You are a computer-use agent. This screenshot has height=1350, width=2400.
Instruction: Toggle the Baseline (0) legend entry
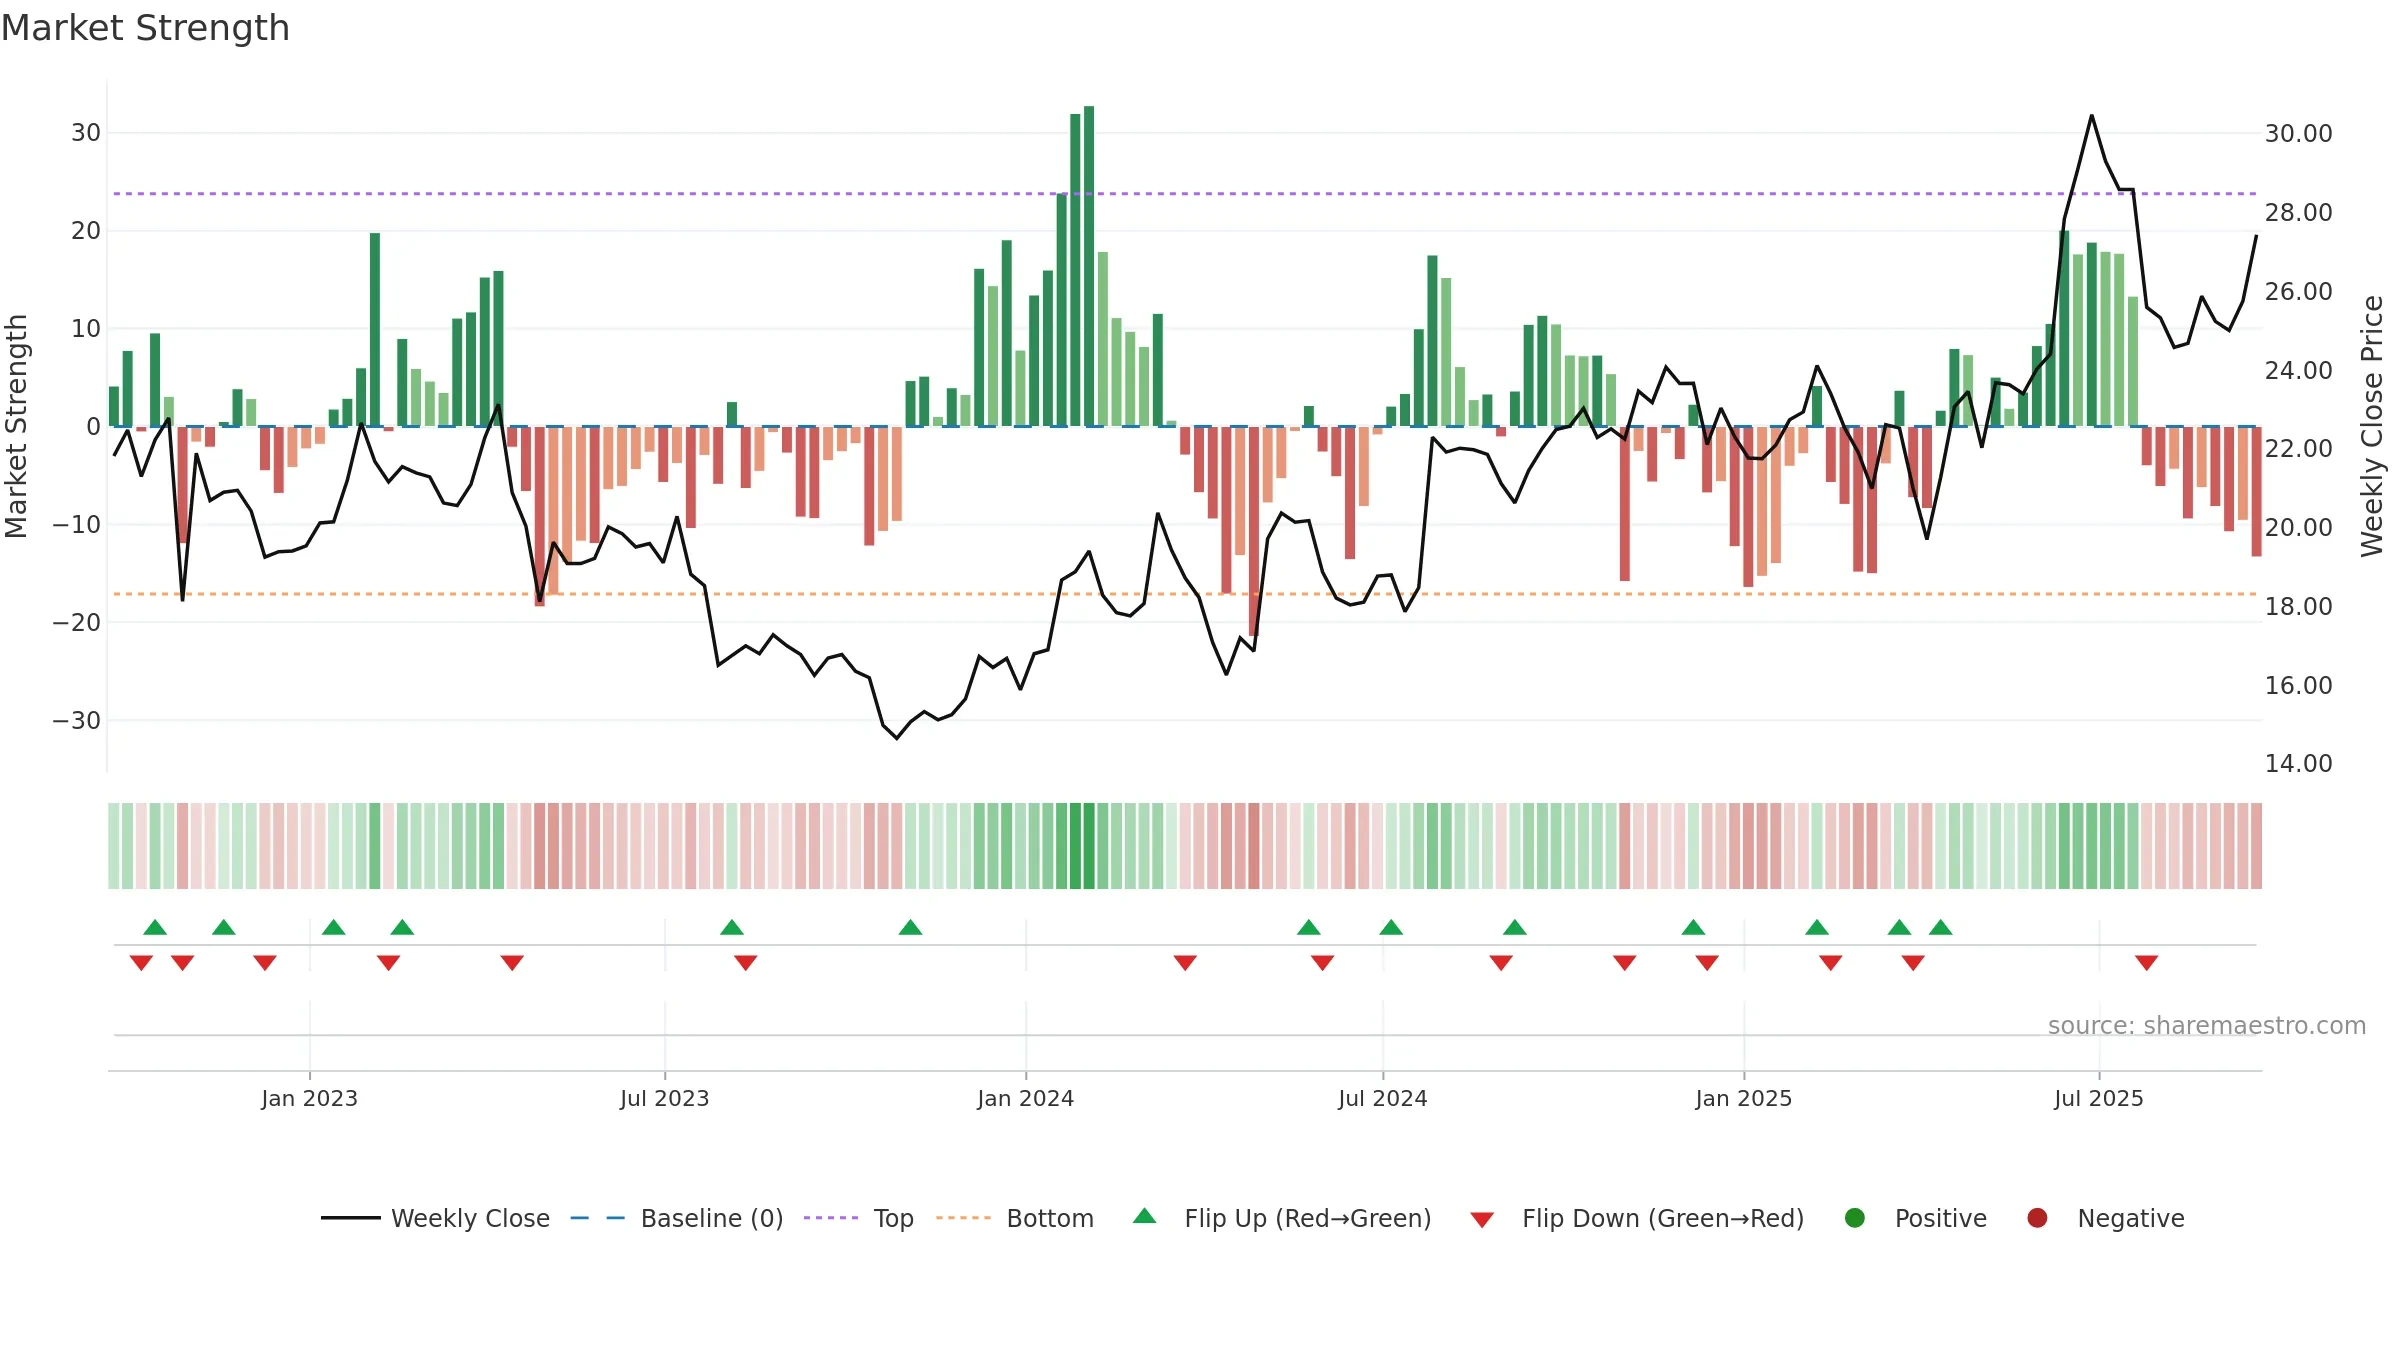point(677,1218)
